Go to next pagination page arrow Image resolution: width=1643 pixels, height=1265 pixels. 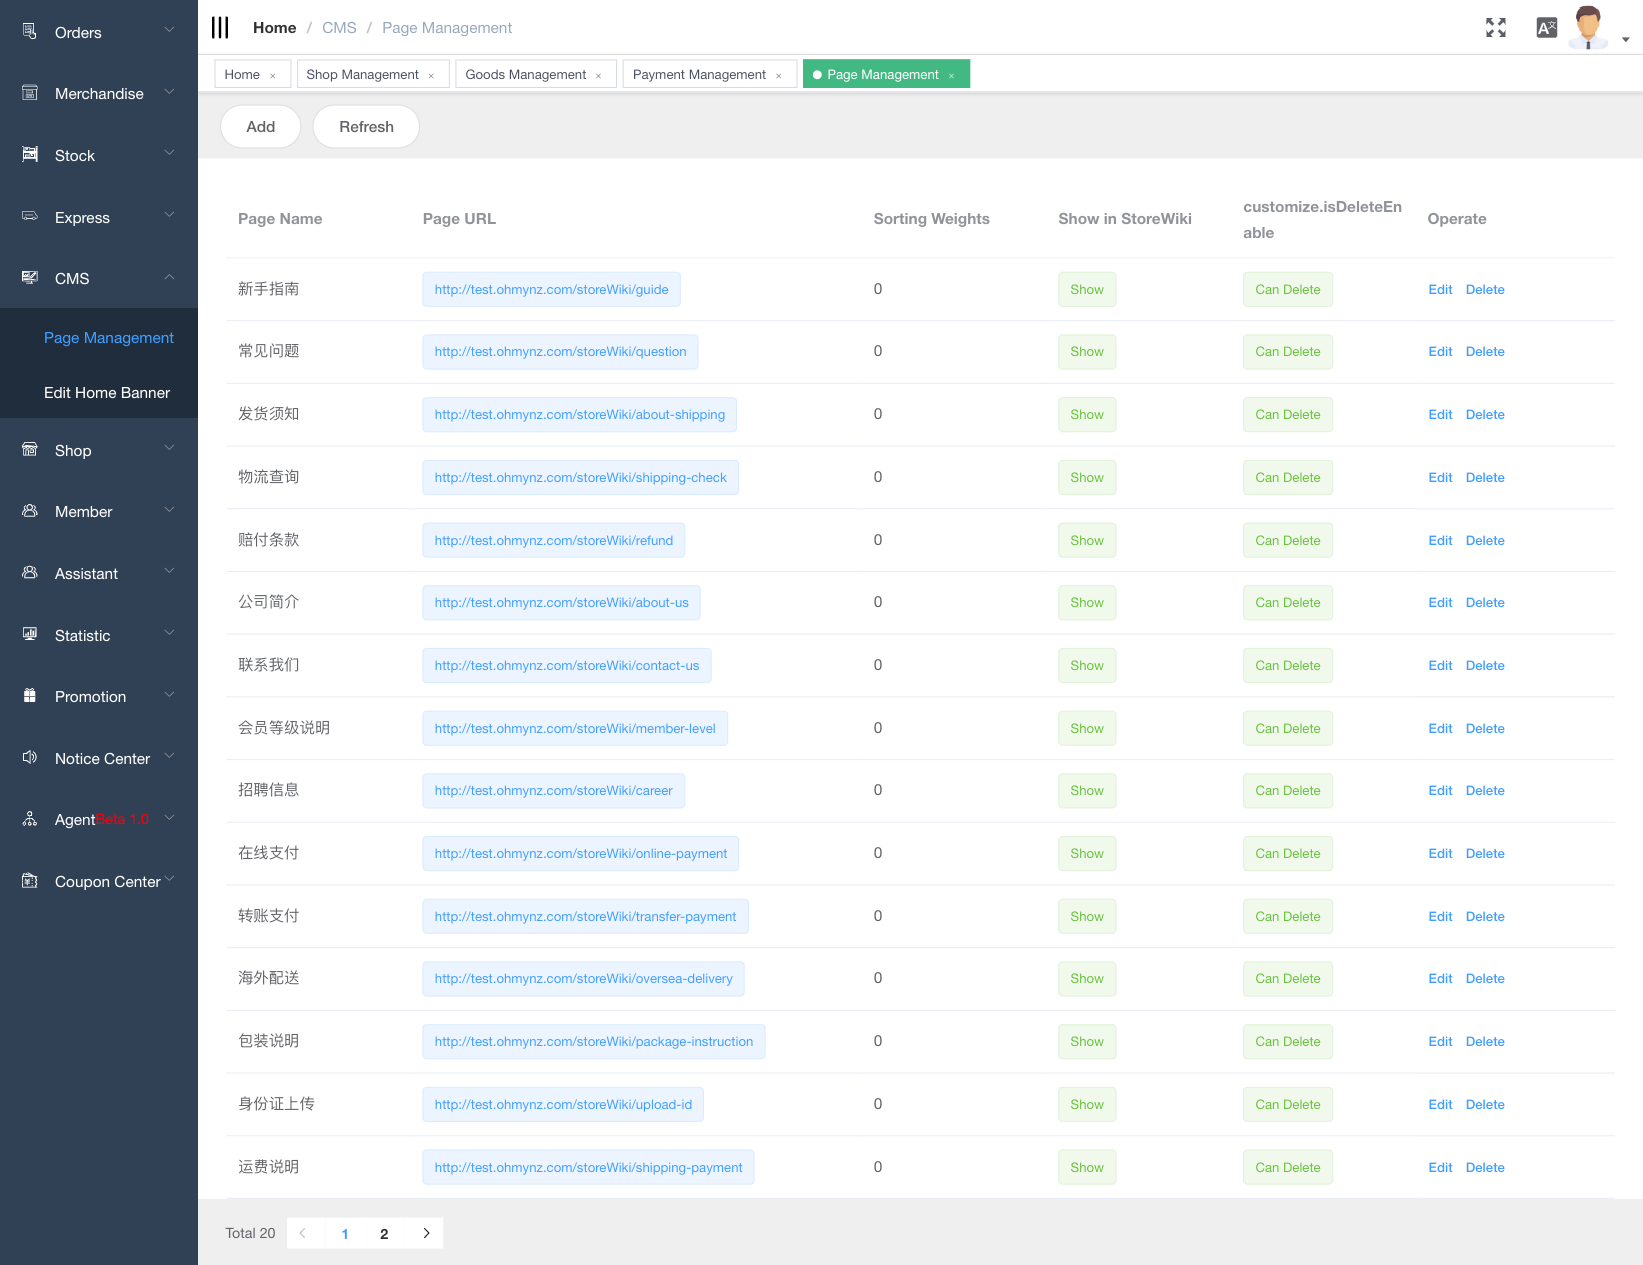pos(426,1233)
